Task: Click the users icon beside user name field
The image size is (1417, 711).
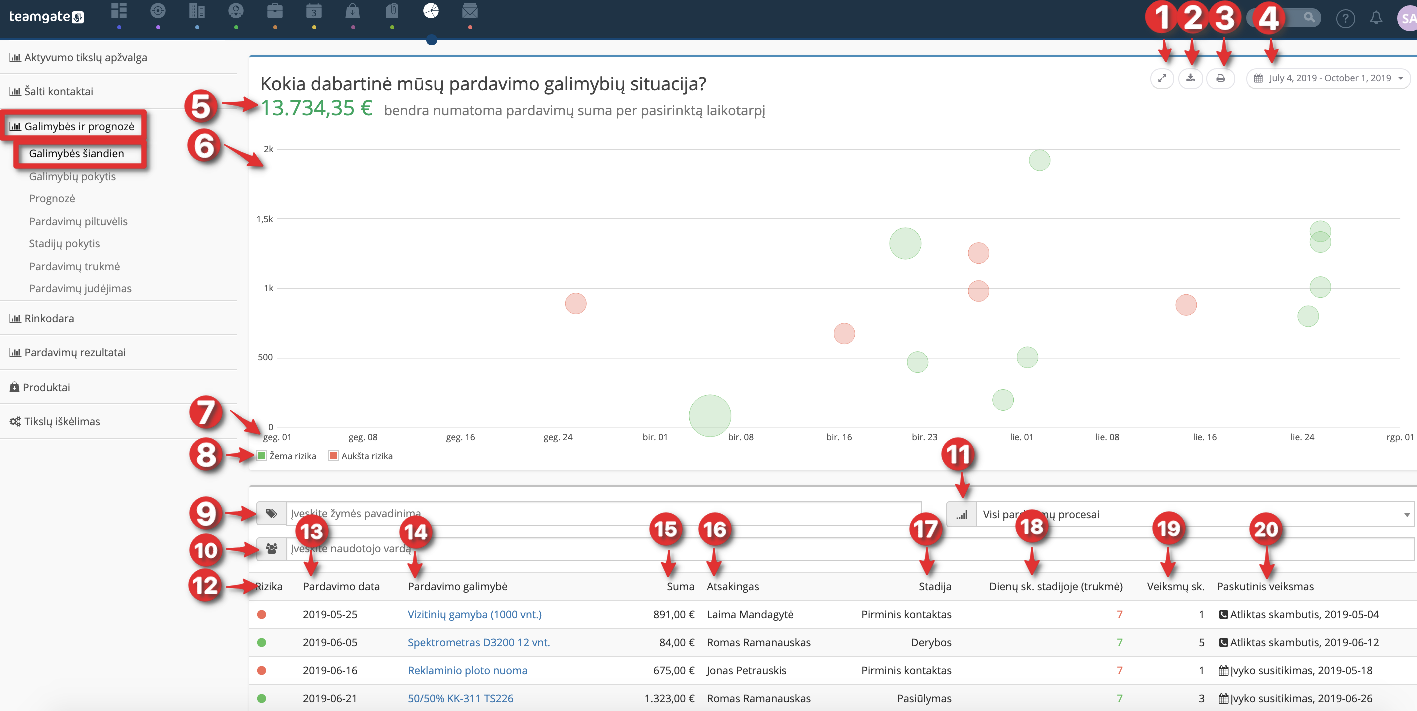Action: click(271, 549)
